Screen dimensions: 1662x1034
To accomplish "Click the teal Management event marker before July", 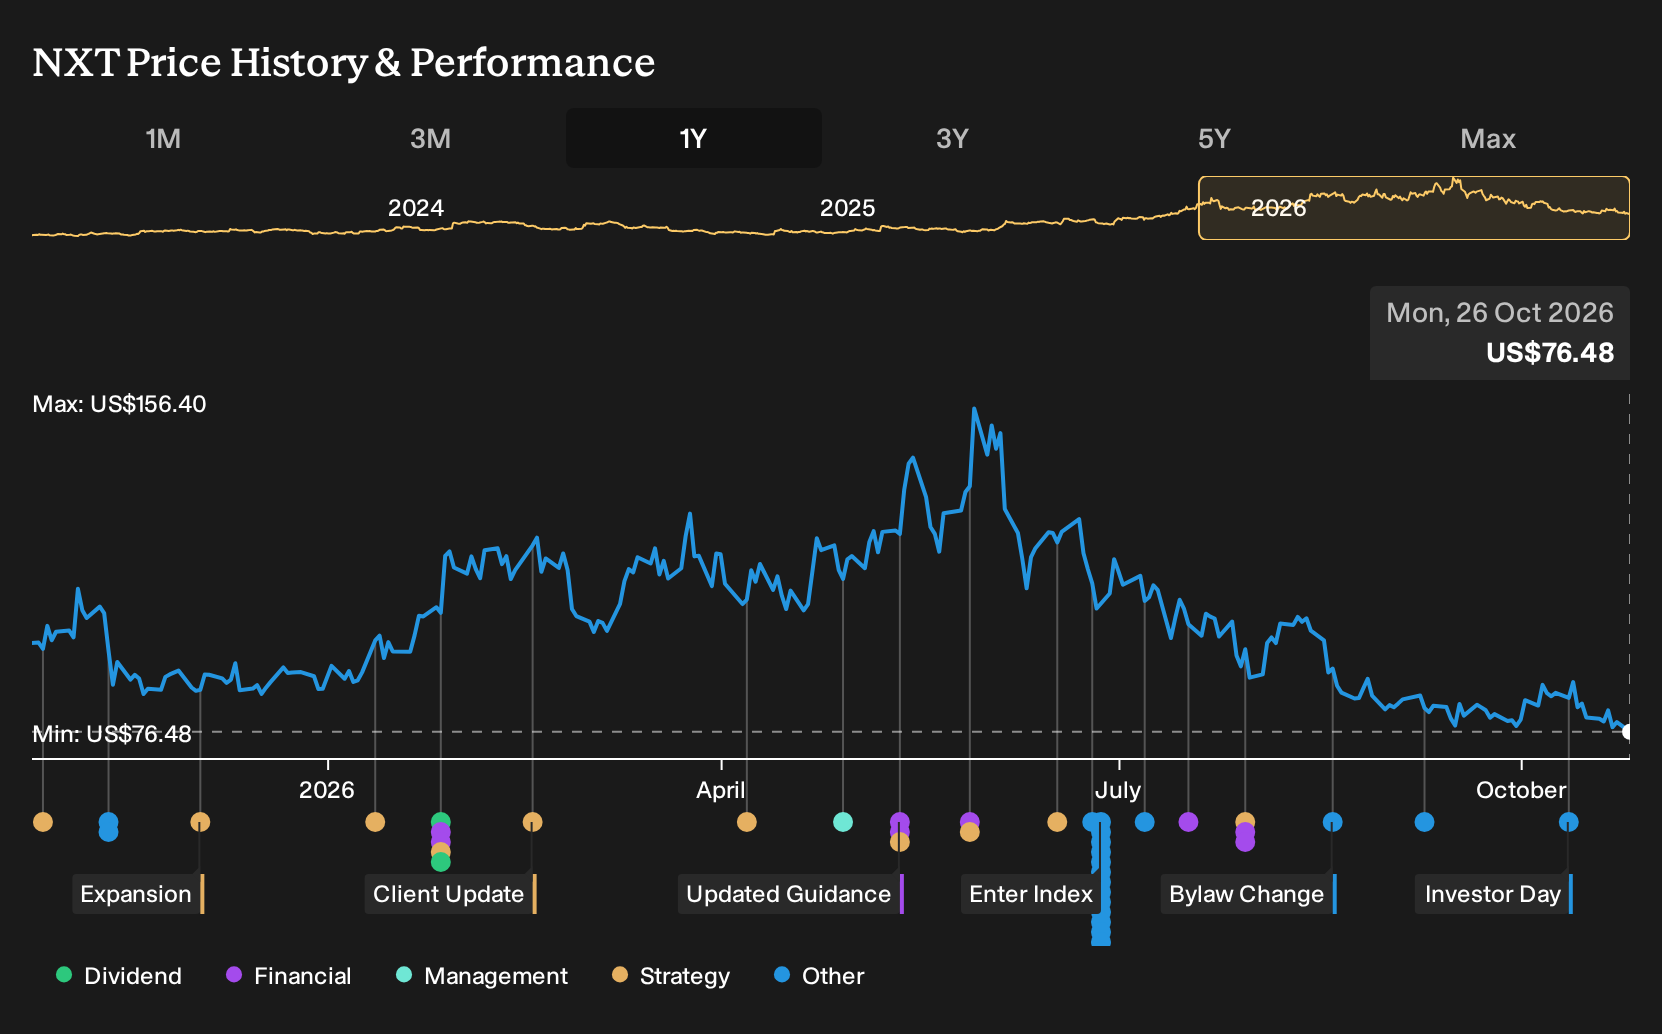I will pos(843,822).
